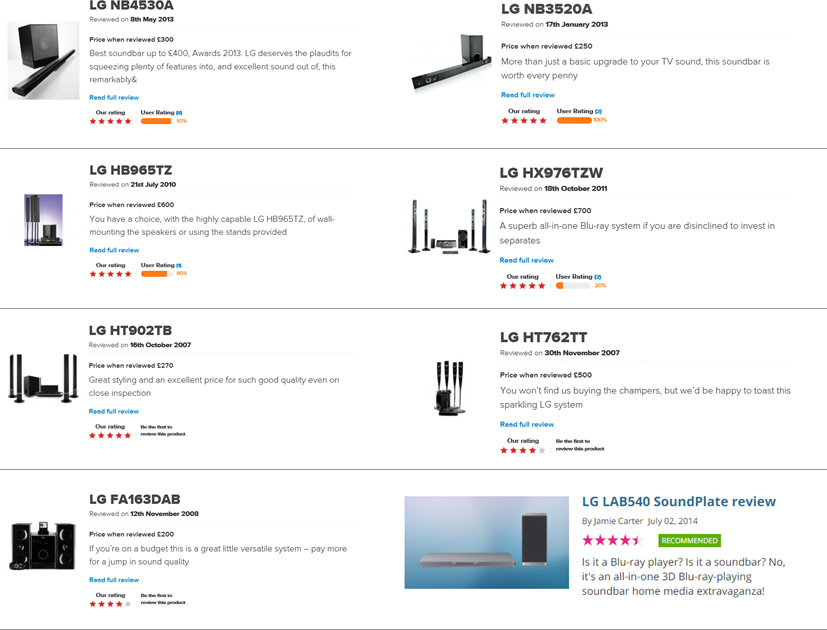Read full review of LG NB4530A

[114, 98]
